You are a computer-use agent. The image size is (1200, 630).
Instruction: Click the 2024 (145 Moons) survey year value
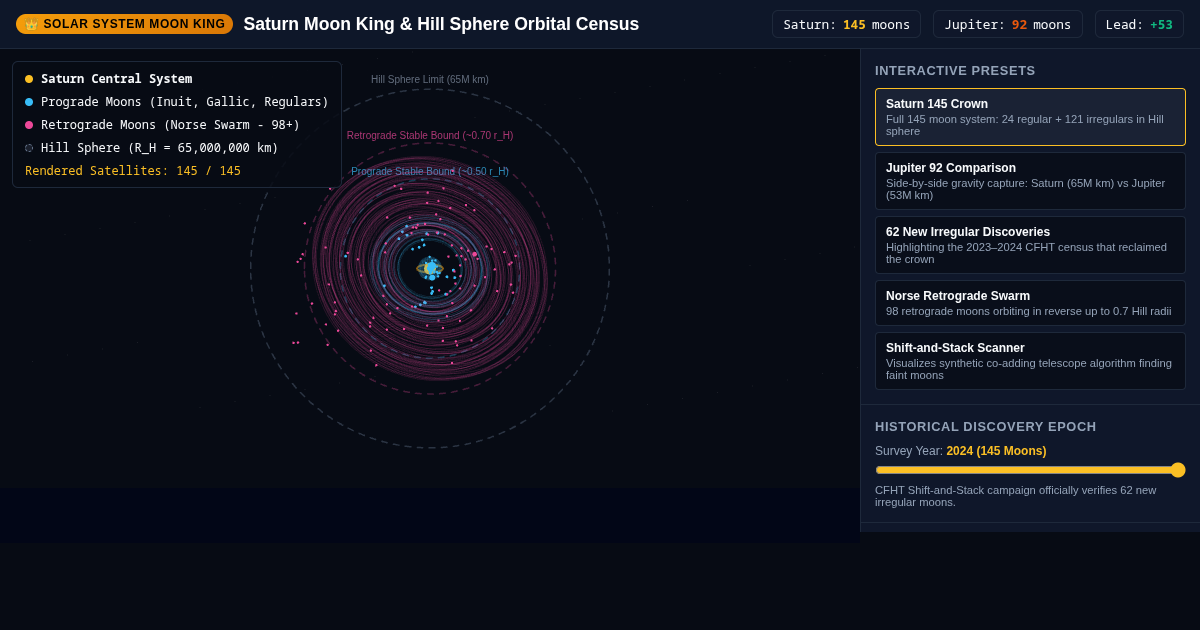pyautogui.click(x=996, y=451)
